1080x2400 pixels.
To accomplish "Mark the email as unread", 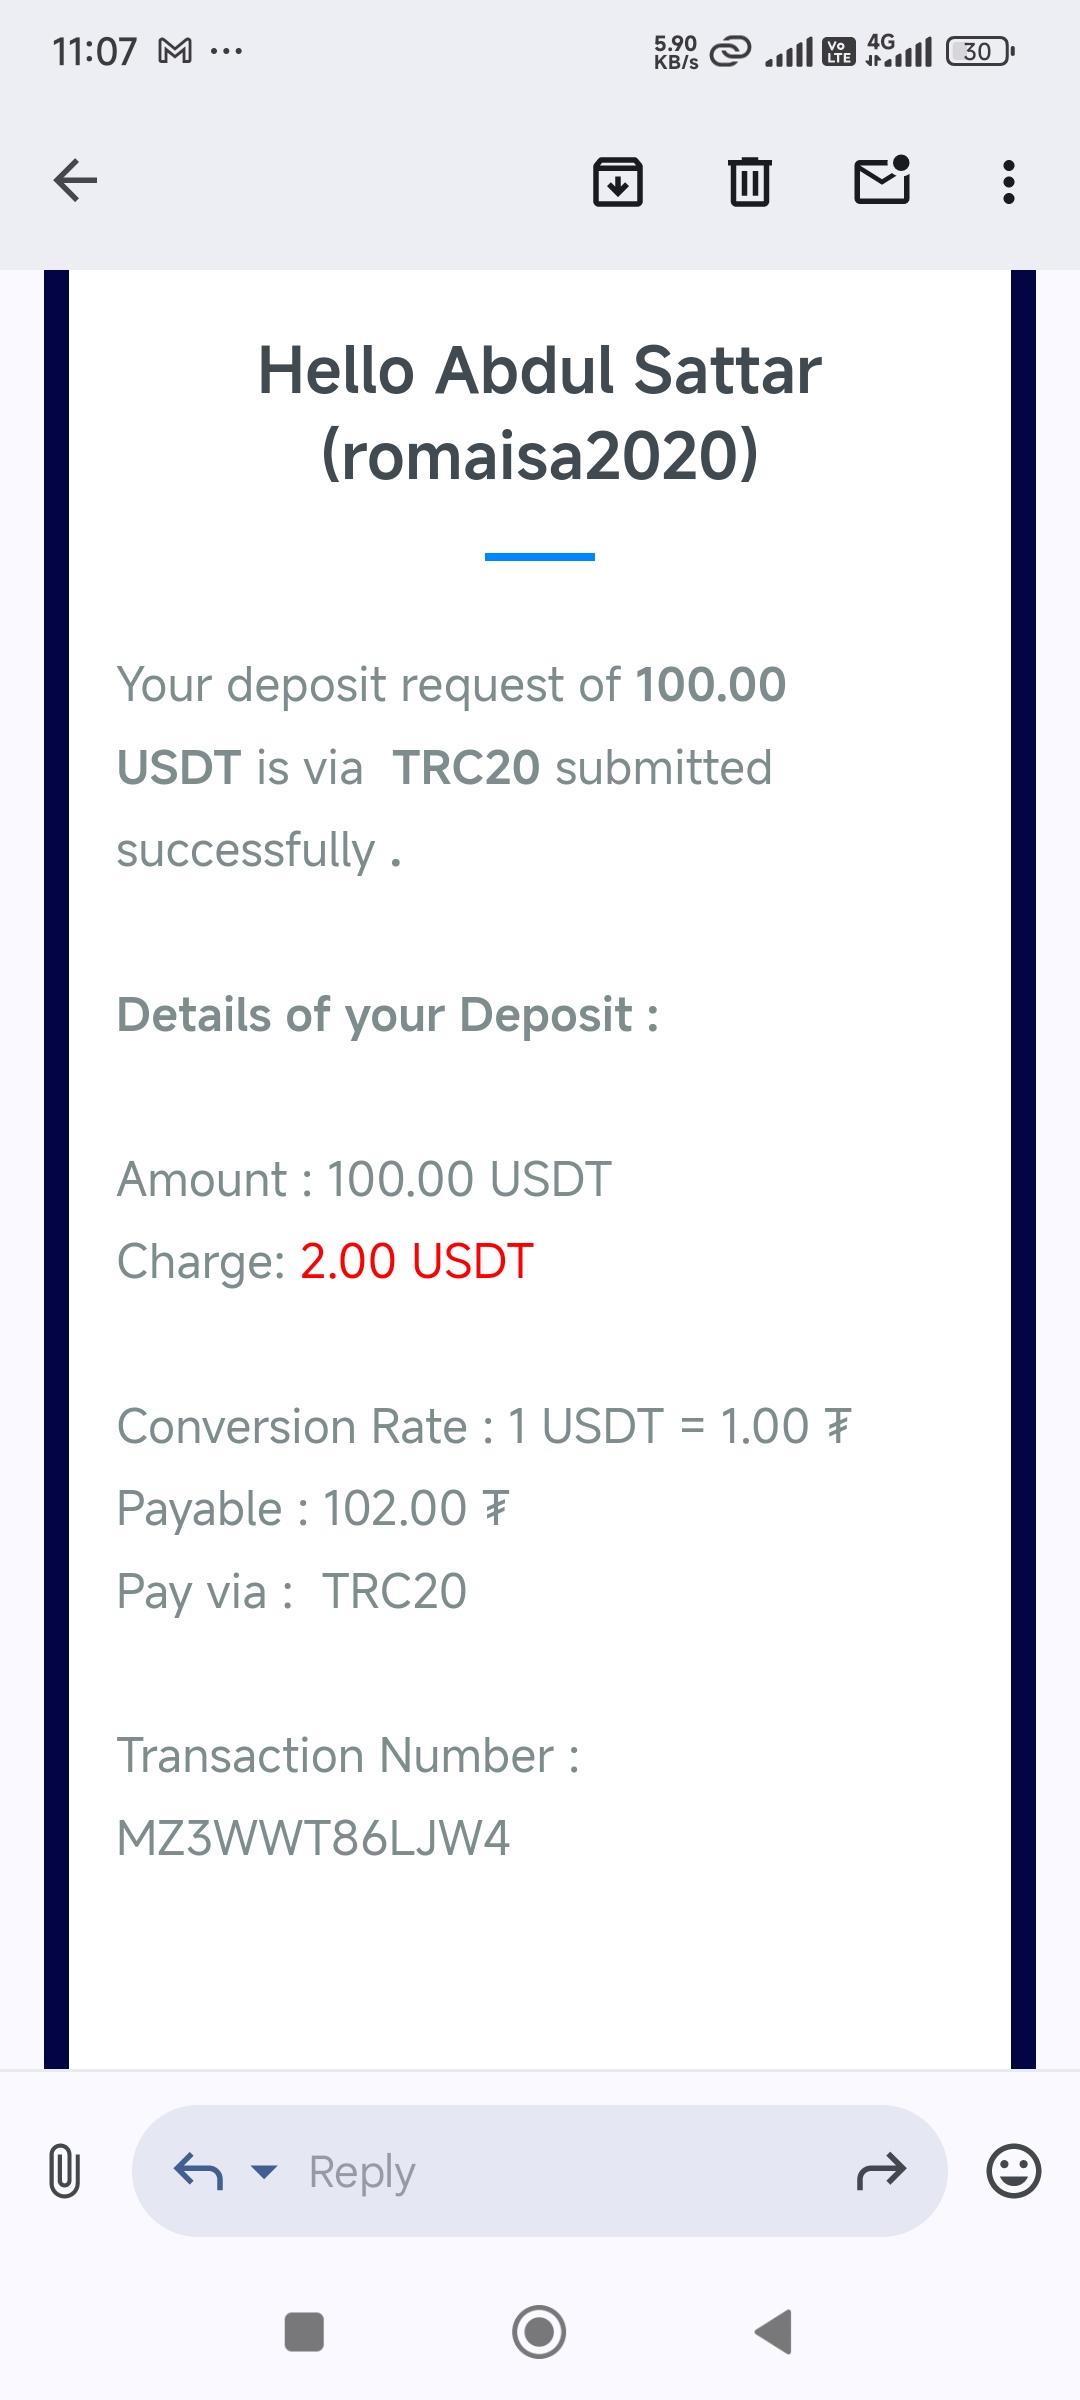I will tap(882, 181).
